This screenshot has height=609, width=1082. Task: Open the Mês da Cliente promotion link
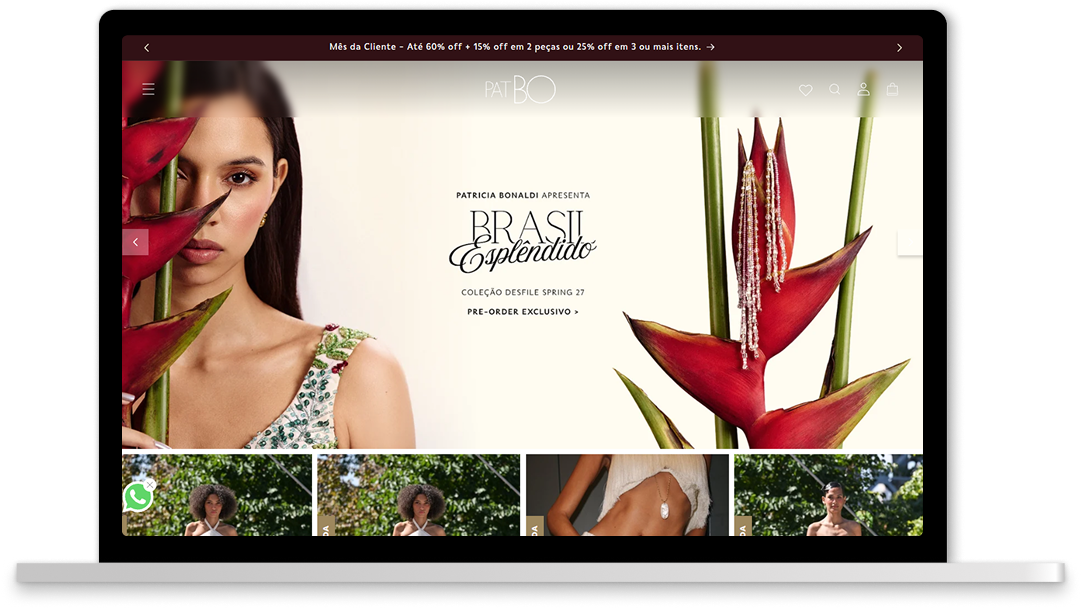point(522,47)
